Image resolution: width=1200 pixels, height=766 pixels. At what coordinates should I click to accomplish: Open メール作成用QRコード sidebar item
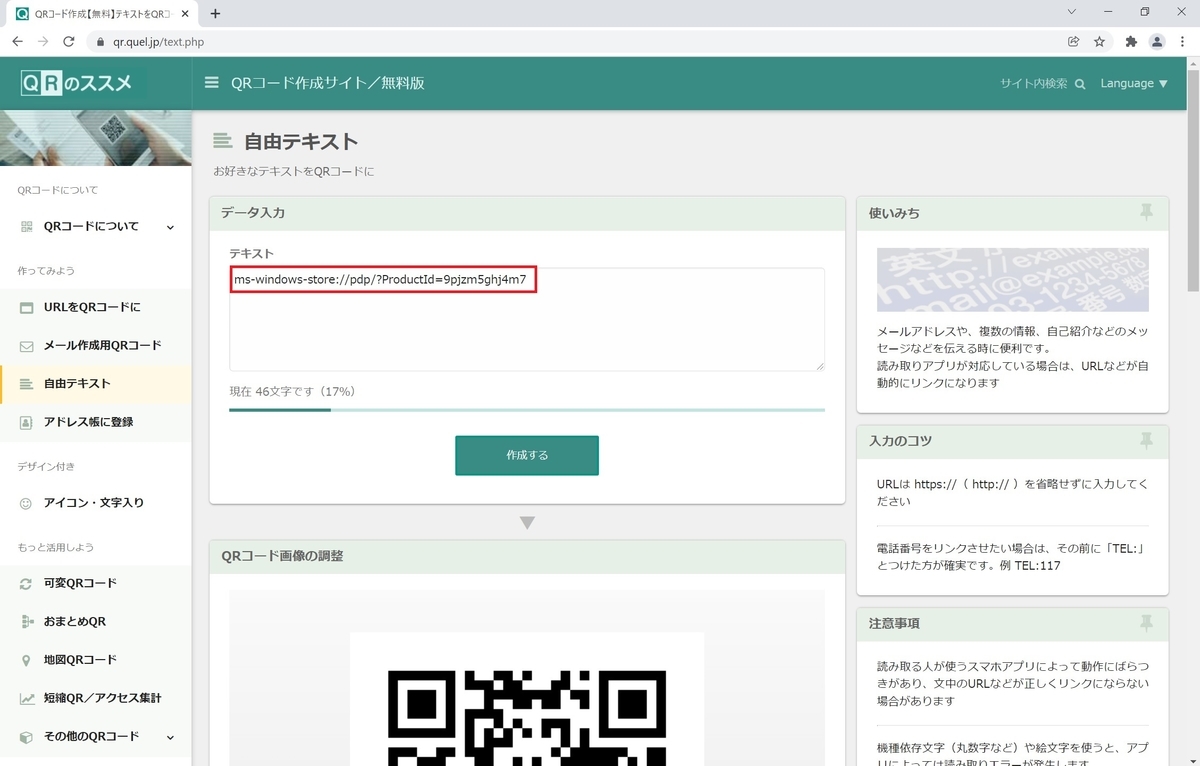(96, 346)
